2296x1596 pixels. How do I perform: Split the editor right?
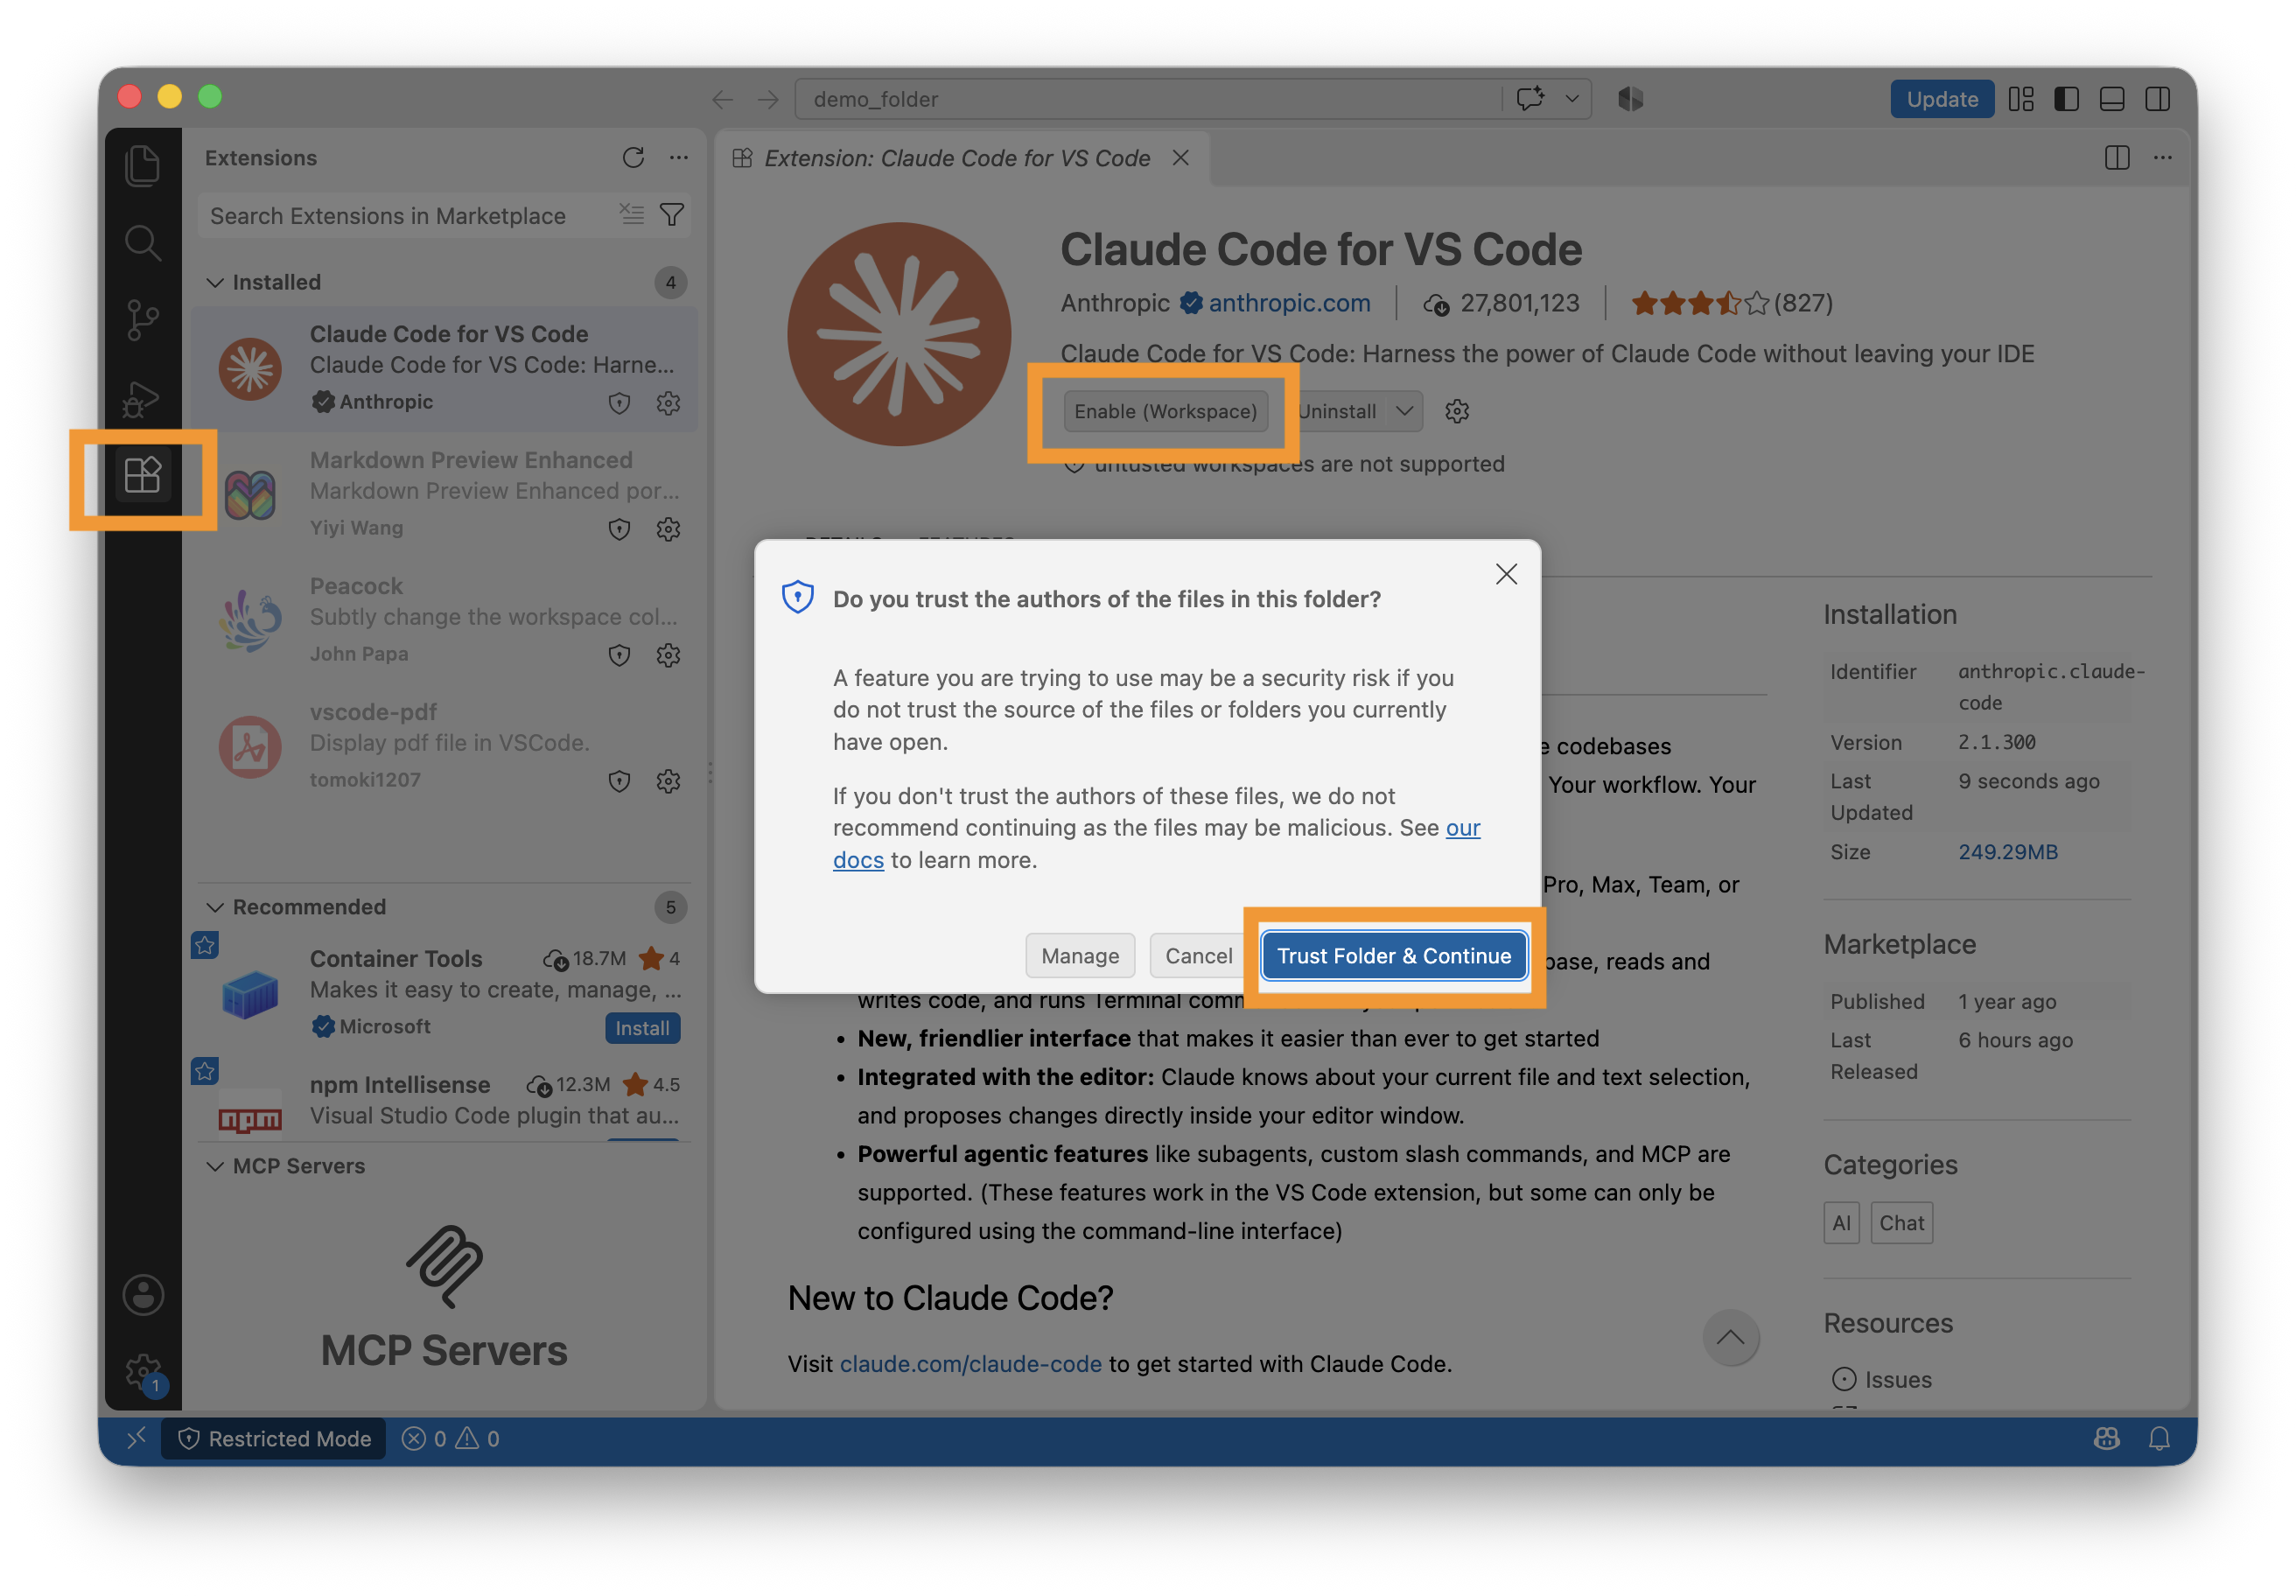coord(2117,158)
